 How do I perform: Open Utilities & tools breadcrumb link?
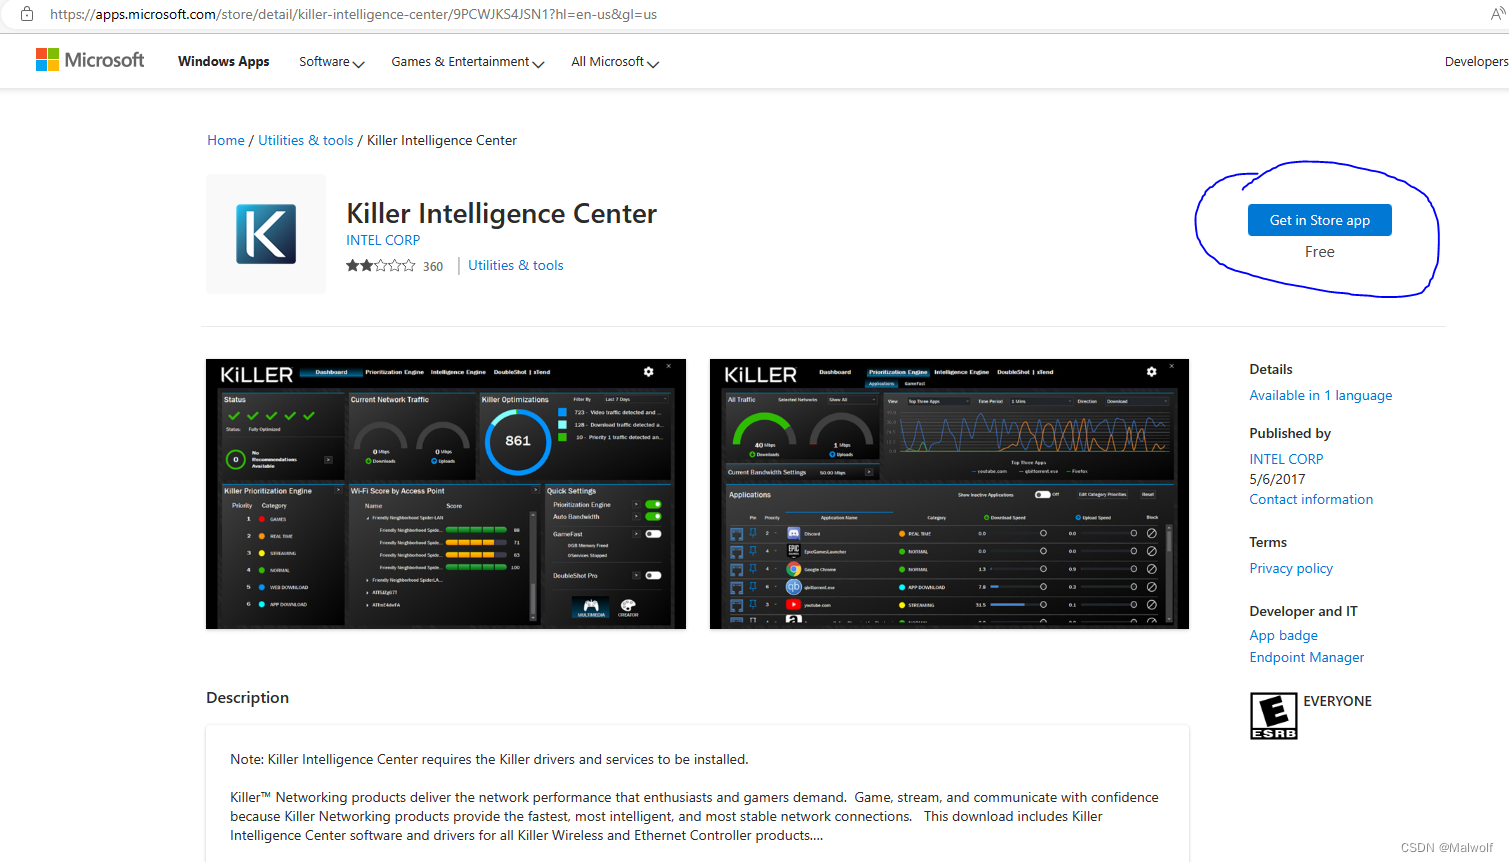pyautogui.click(x=306, y=141)
